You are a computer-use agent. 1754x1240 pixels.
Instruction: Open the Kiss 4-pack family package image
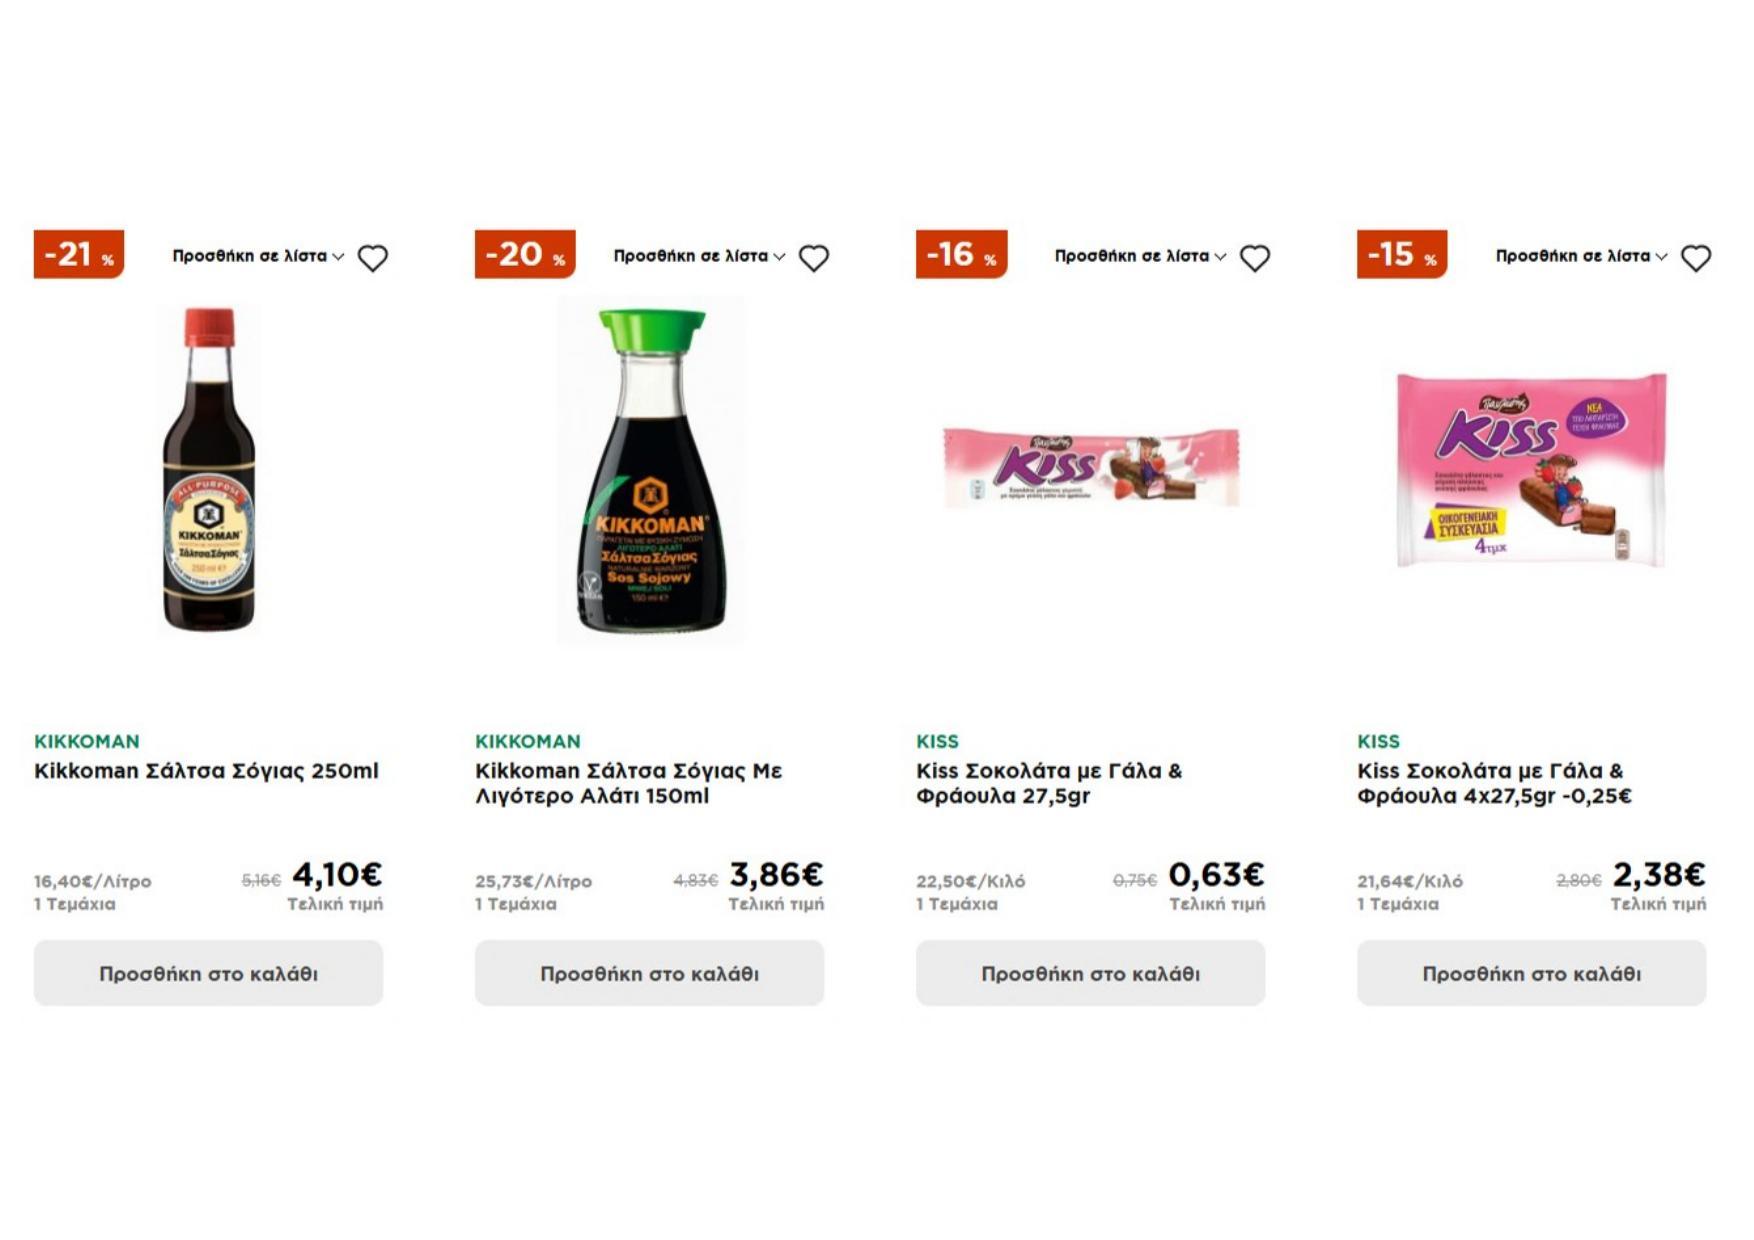(1531, 470)
